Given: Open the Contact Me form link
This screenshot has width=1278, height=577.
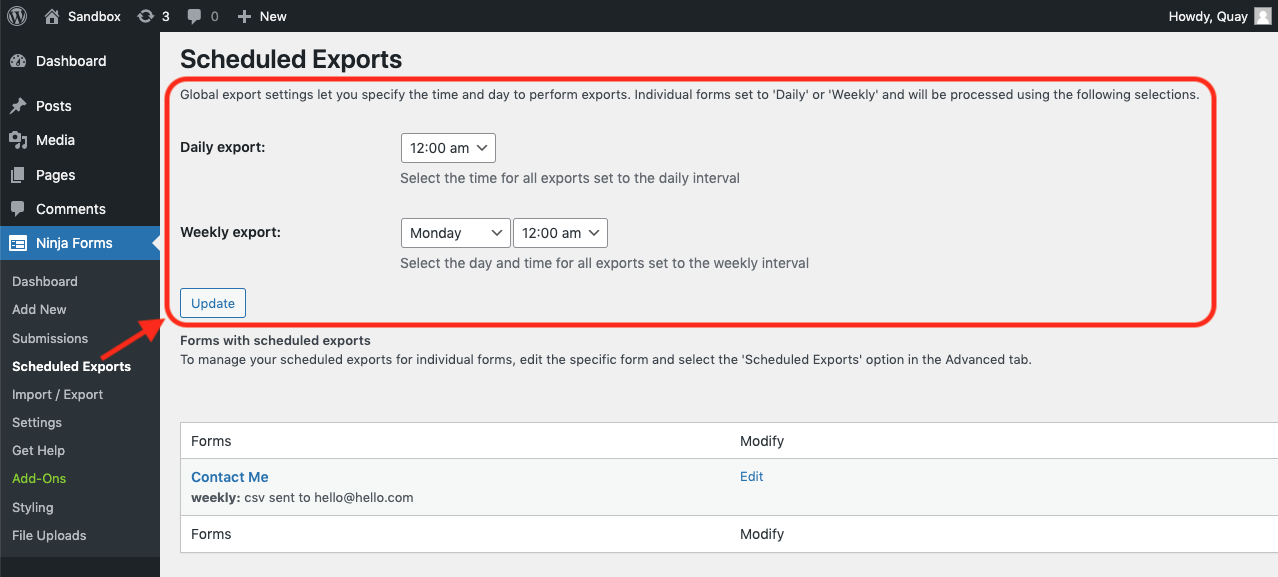Looking at the screenshot, I should (229, 477).
